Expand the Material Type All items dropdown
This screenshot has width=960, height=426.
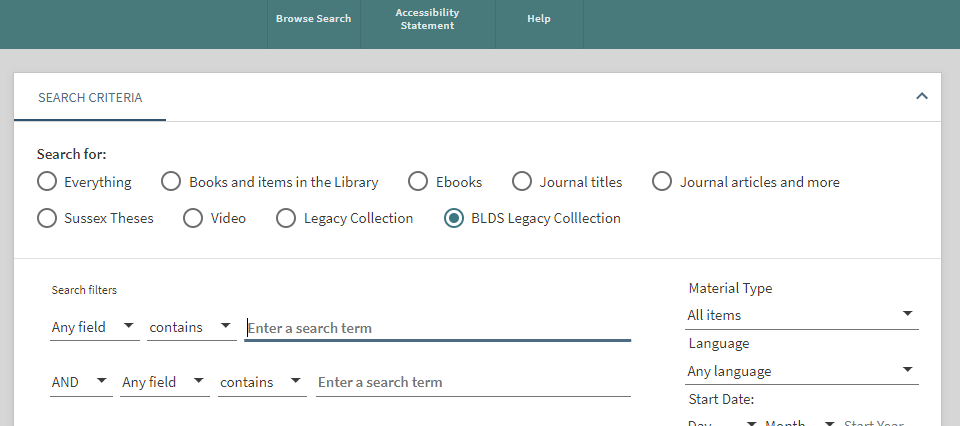[801, 315]
